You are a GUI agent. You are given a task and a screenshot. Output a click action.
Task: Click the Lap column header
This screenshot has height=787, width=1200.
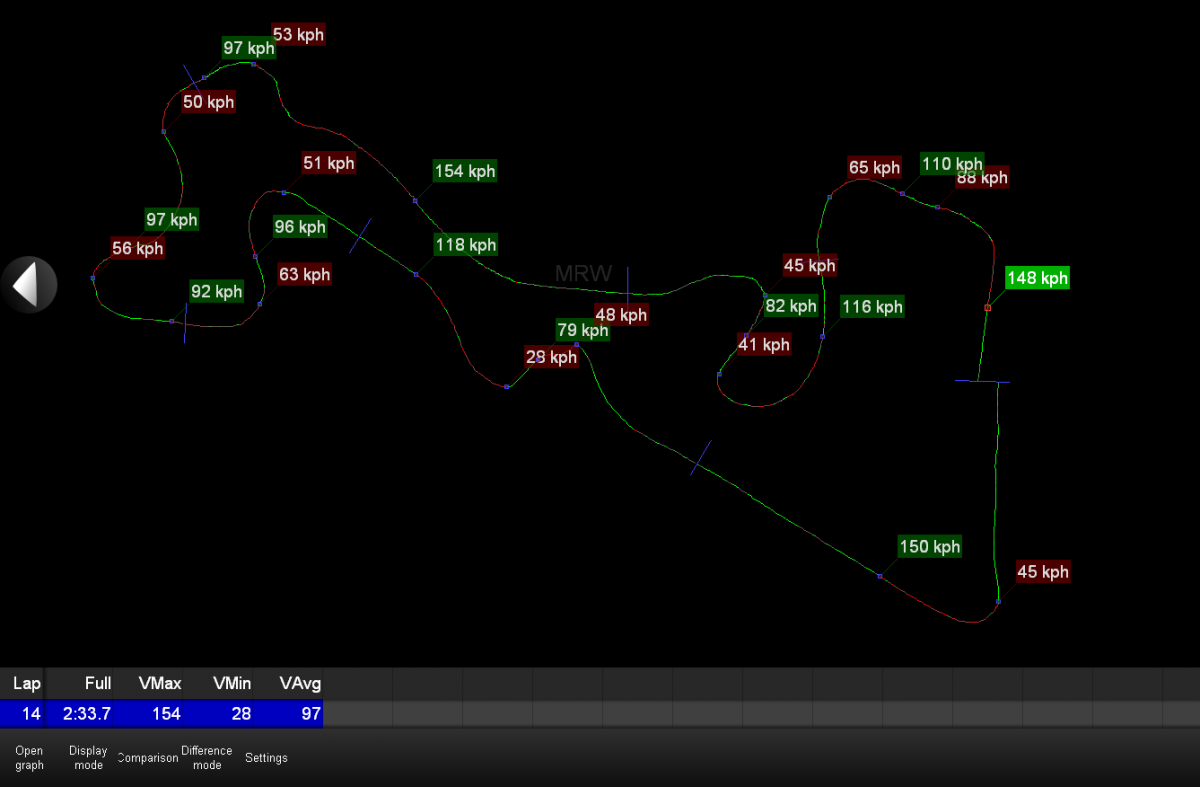coord(27,684)
